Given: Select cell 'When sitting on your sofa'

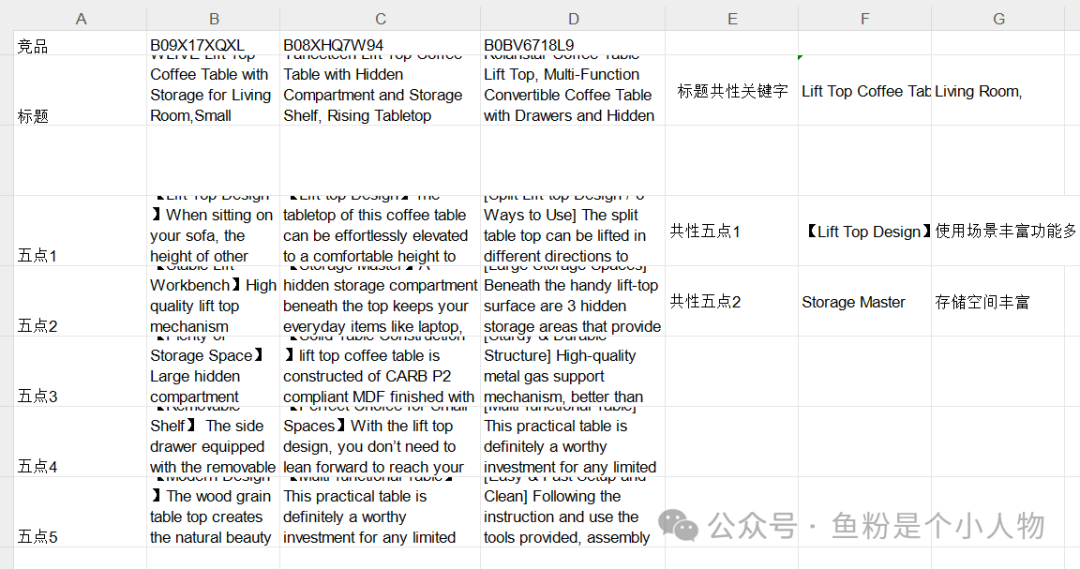Looking at the screenshot, I should click(214, 231).
